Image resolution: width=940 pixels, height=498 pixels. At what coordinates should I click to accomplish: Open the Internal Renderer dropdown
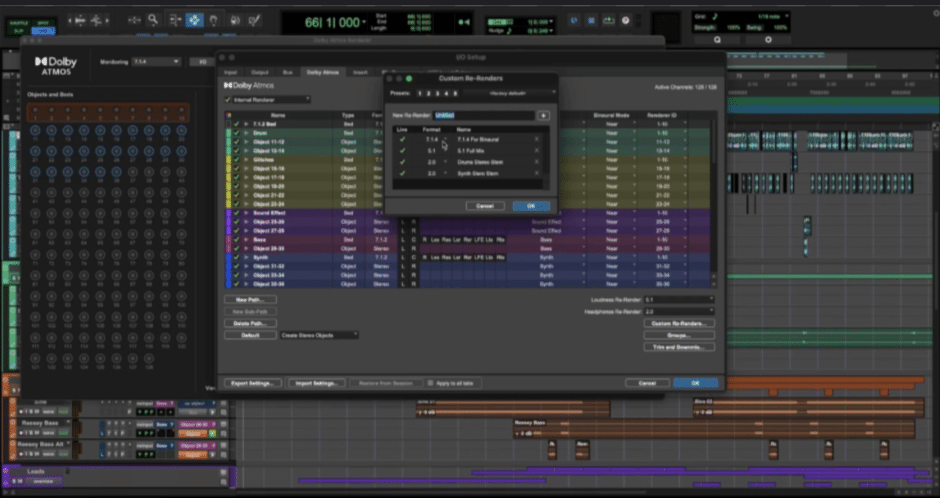272,99
